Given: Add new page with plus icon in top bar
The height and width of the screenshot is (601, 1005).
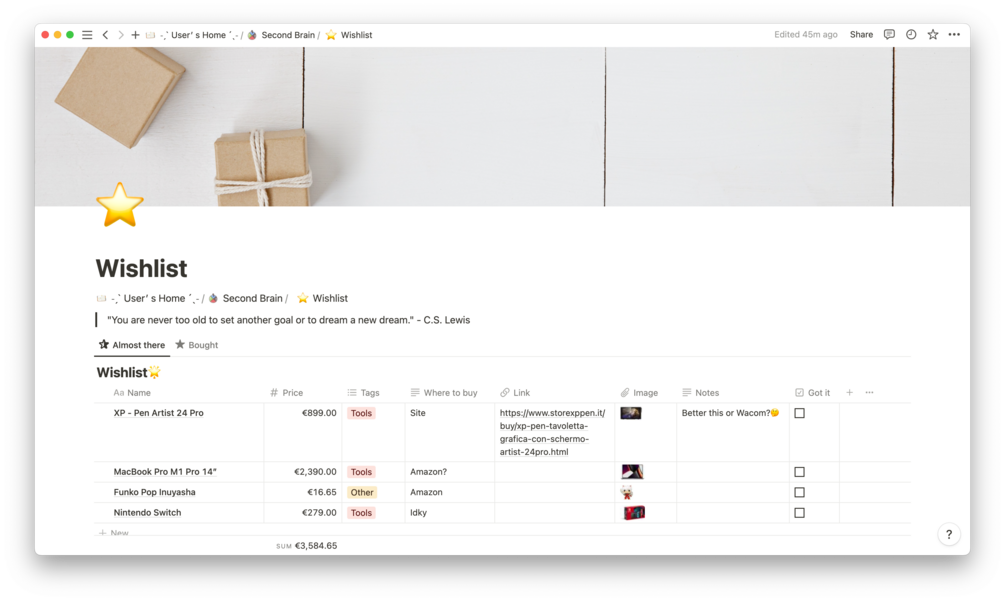Looking at the screenshot, I should [x=135, y=35].
